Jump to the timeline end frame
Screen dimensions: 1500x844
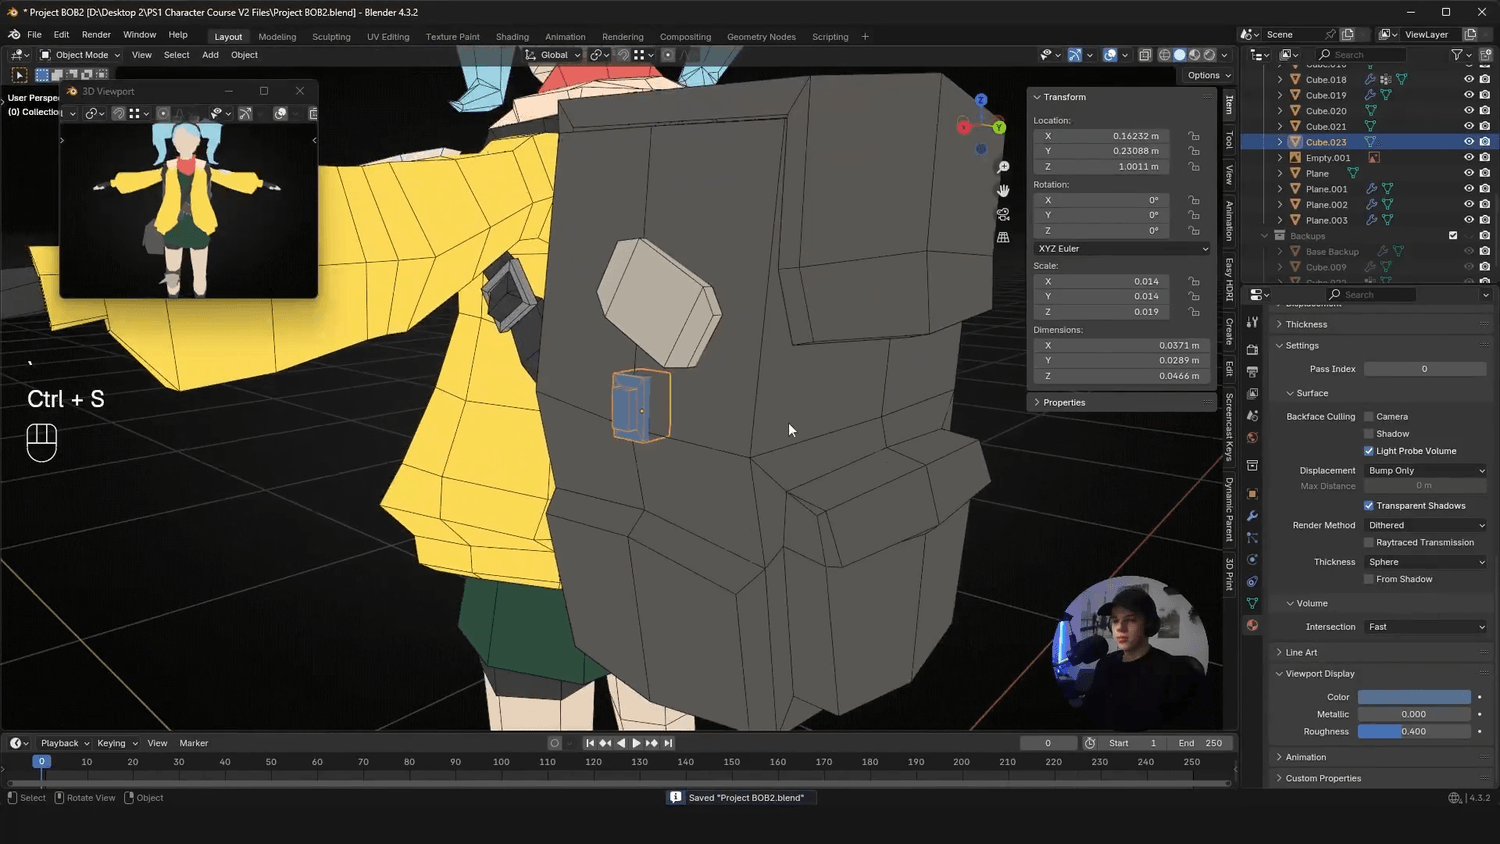tap(668, 743)
